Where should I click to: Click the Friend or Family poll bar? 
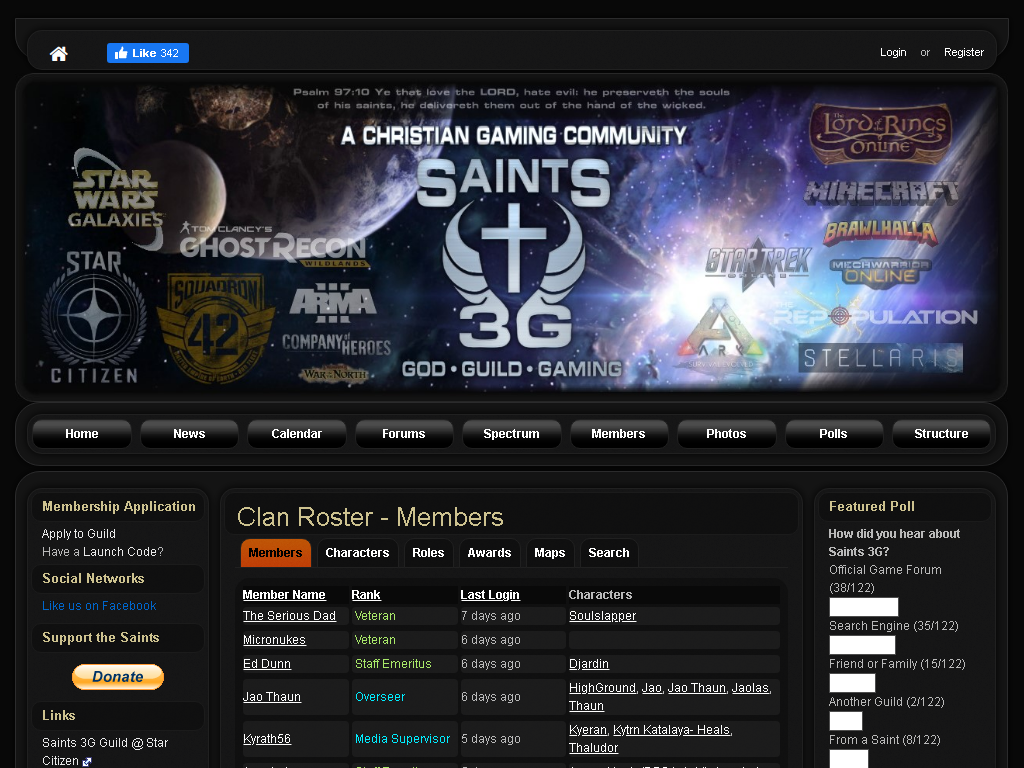click(852, 683)
